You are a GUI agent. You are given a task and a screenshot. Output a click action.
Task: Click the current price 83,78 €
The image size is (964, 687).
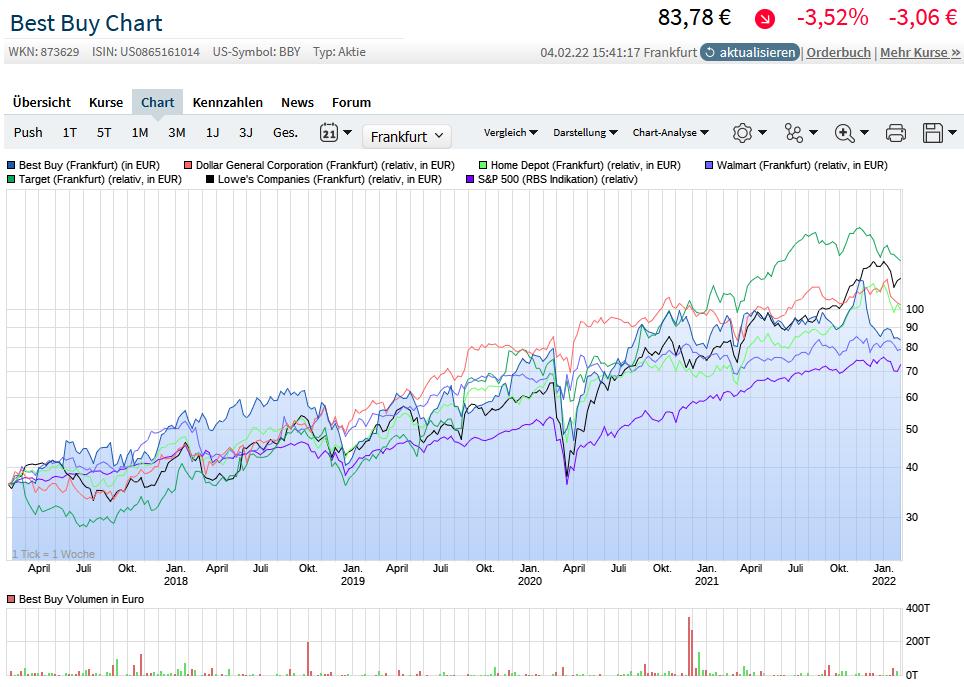(694, 18)
